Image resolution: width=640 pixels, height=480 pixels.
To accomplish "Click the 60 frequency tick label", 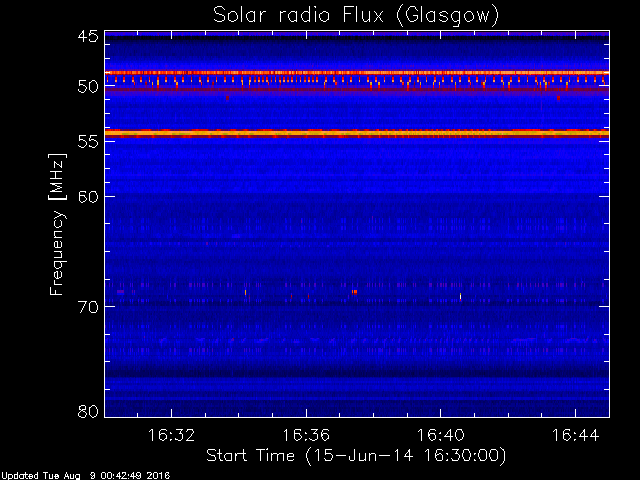I will coord(88,197).
